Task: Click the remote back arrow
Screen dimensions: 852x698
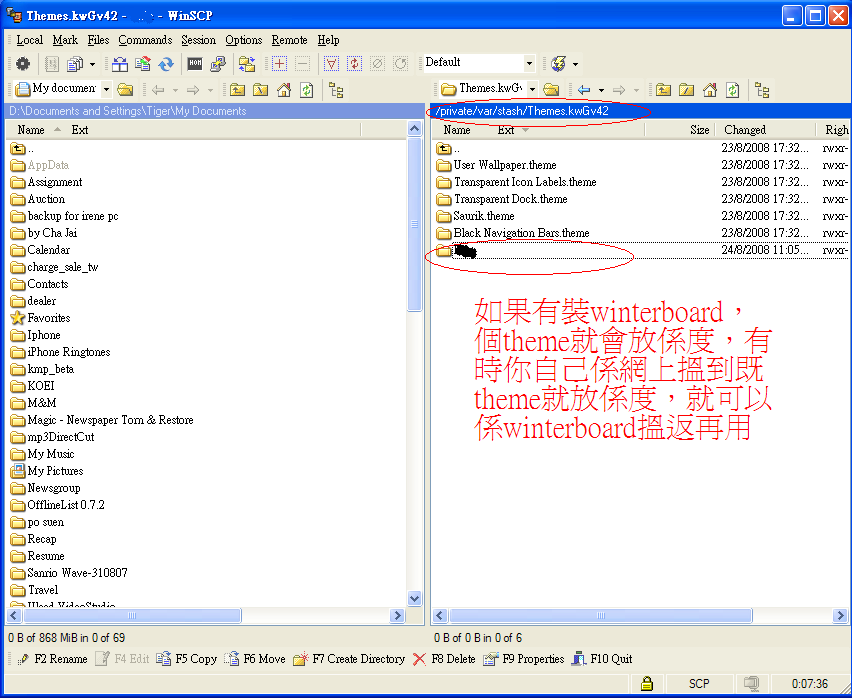Action: (584, 90)
